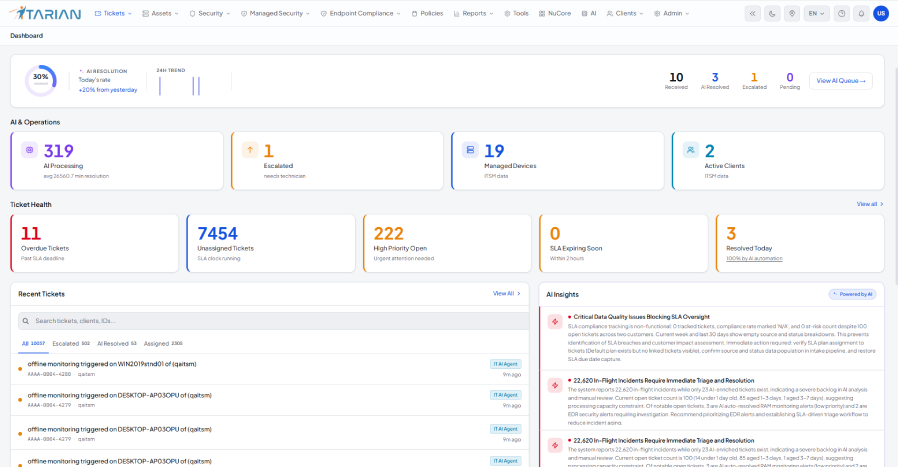Open the EN language dropdown
Screen dimensions: 898x467
(x=816, y=13)
